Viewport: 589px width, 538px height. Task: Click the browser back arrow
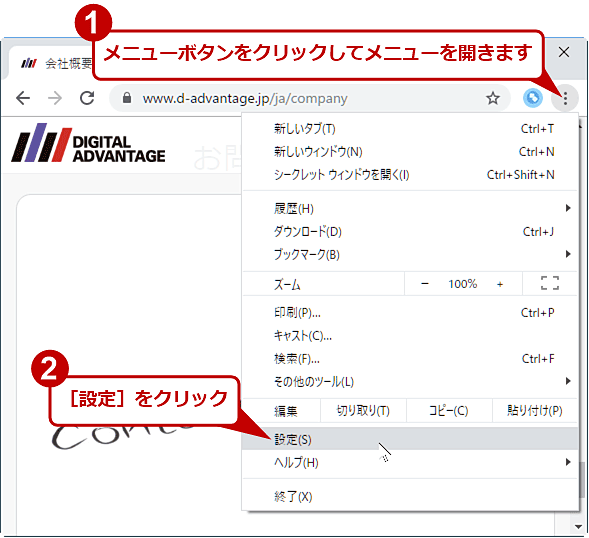coord(23,98)
